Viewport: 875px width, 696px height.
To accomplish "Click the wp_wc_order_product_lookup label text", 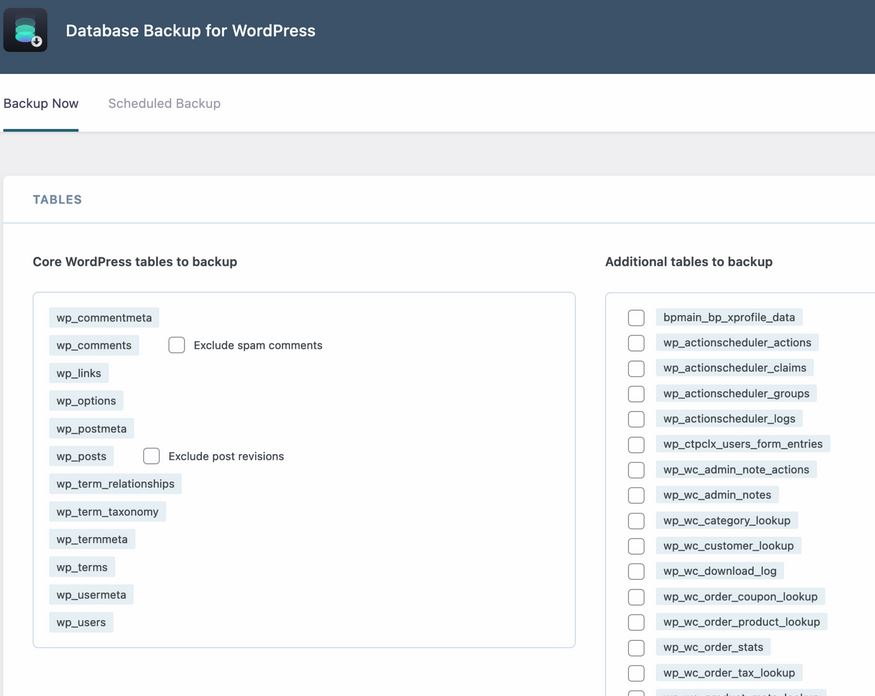I will pyautogui.click(x=742, y=622).
